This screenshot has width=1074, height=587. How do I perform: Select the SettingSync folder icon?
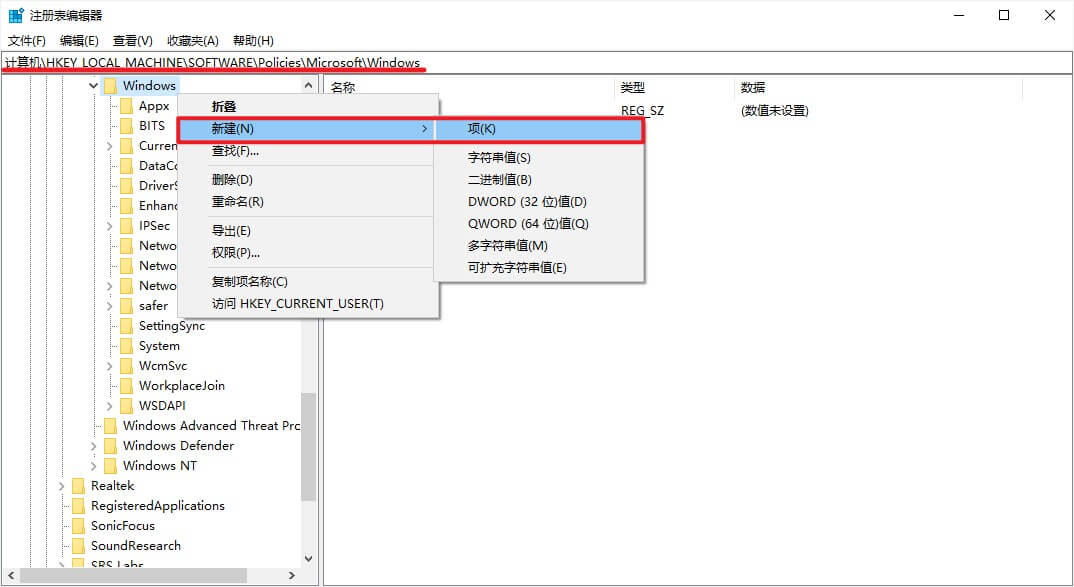pyautogui.click(x=126, y=326)
